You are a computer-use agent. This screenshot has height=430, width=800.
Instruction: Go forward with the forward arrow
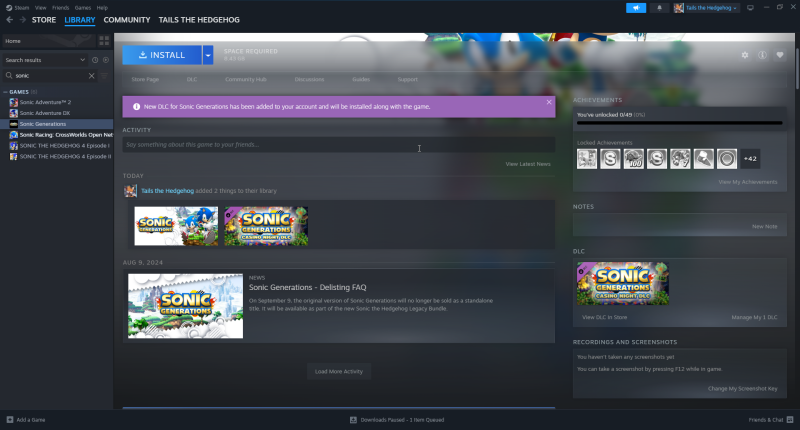(x=22, y=20)
